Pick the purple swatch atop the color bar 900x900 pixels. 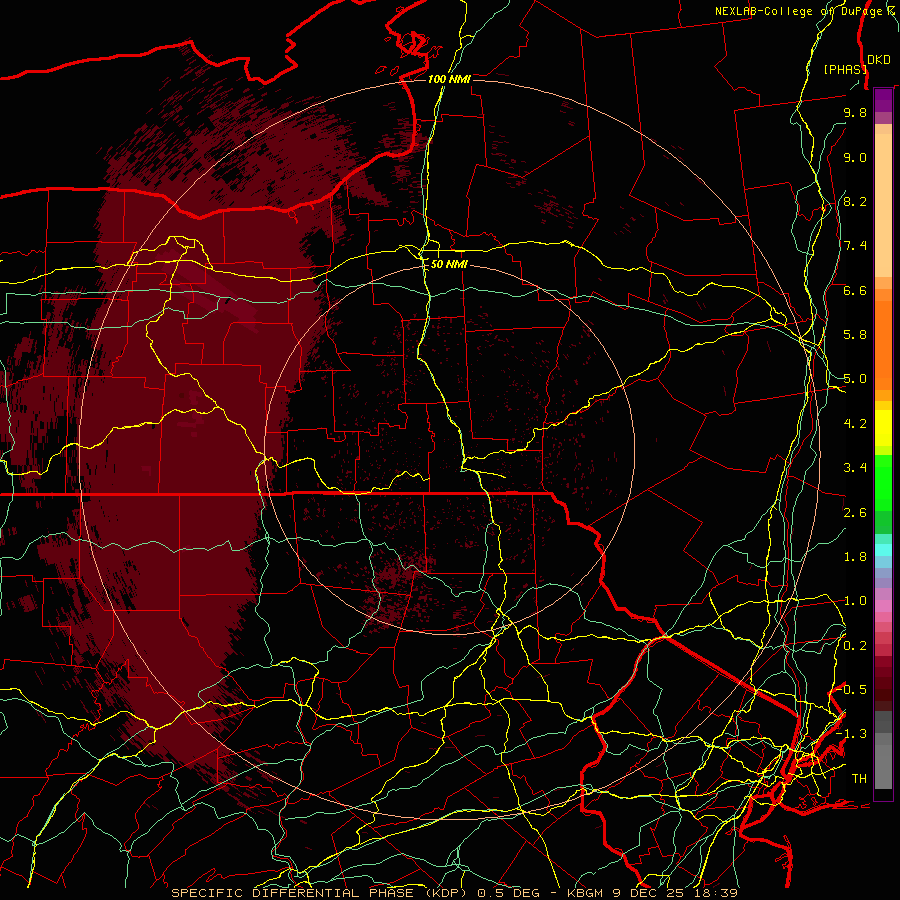883,99
